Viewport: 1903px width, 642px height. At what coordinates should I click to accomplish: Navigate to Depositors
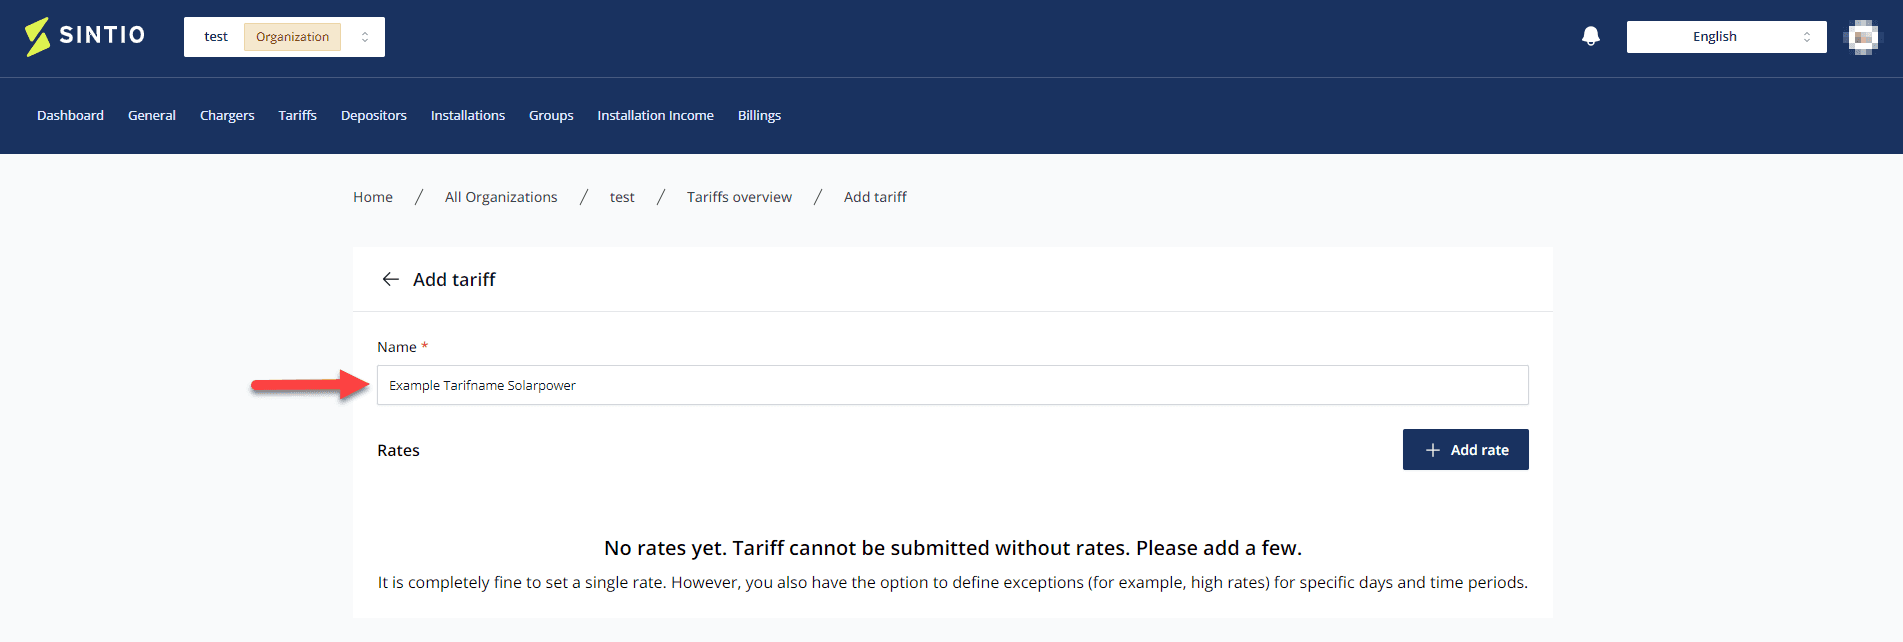374,115
